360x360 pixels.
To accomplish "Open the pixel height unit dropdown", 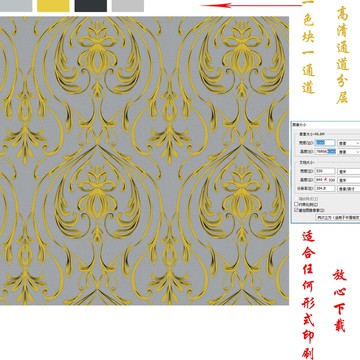I will tap(349, 152).
